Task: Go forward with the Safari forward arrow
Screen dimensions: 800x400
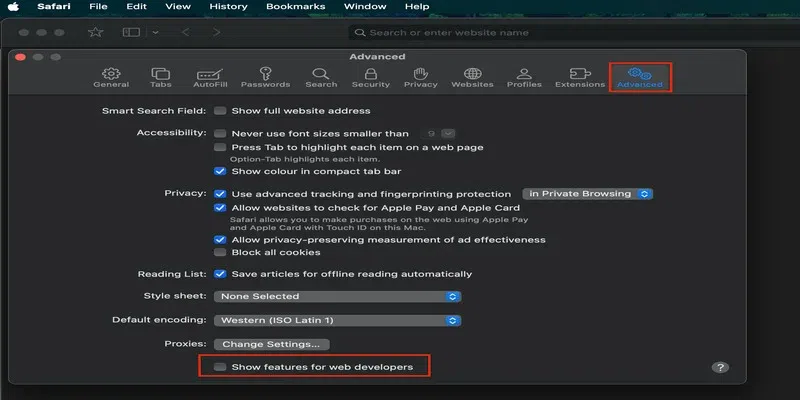Action: point(217,32)
